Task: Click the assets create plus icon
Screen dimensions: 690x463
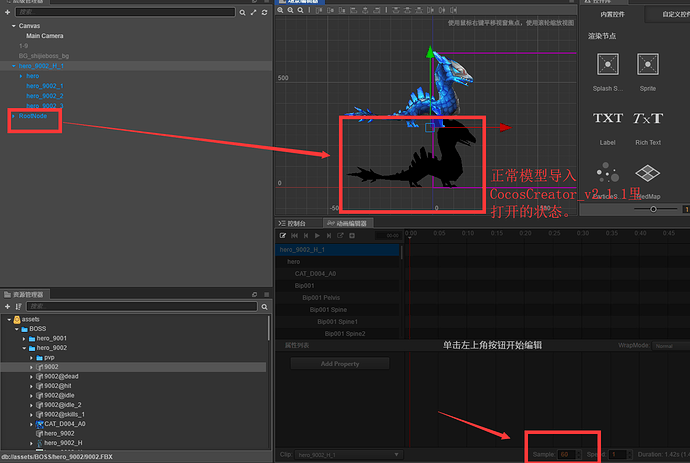Action: coord(7,306)
